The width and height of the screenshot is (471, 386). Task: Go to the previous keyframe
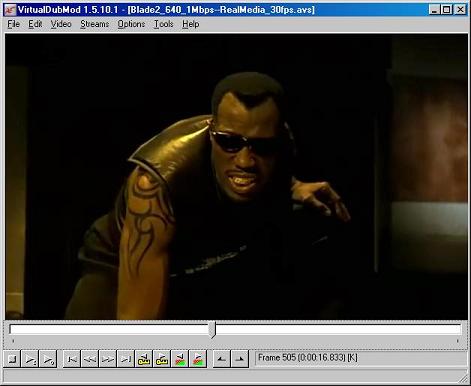pyautogui.click(x=144, y=359)
